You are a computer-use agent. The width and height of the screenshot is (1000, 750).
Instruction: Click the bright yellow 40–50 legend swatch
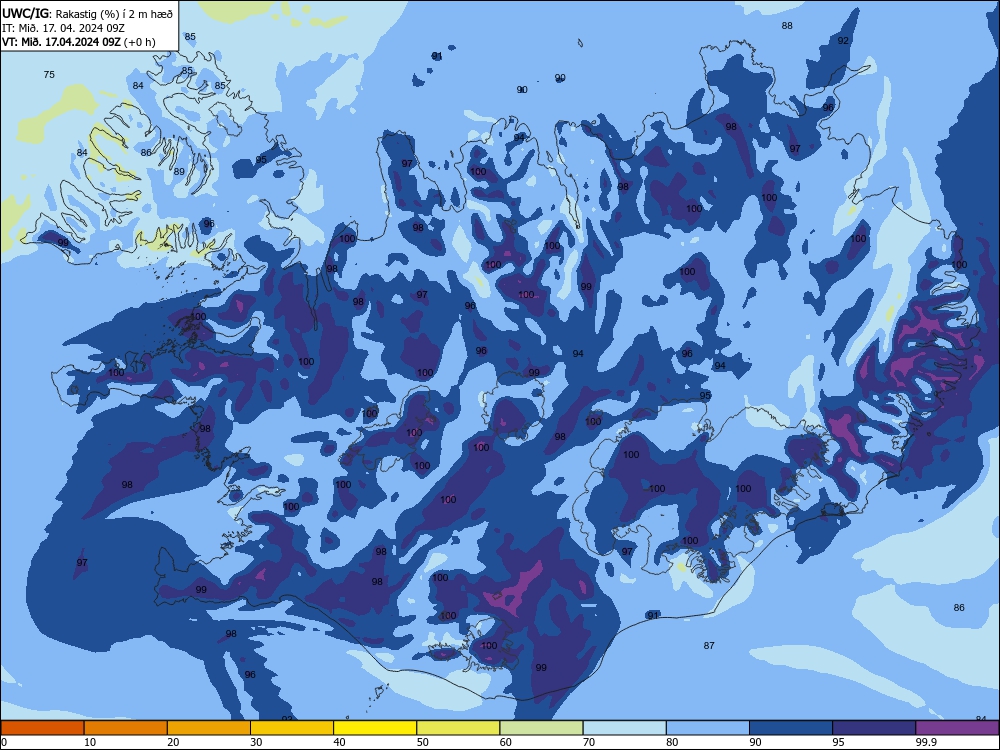[x=375, y=728]
